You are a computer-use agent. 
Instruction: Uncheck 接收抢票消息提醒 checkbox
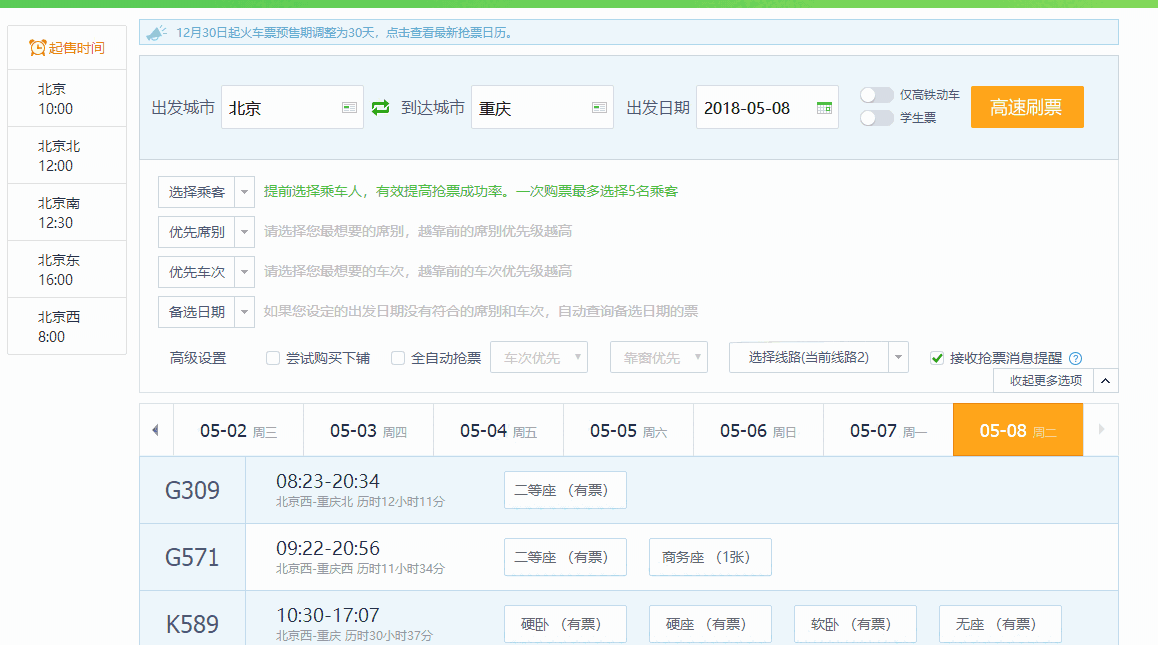937,358
